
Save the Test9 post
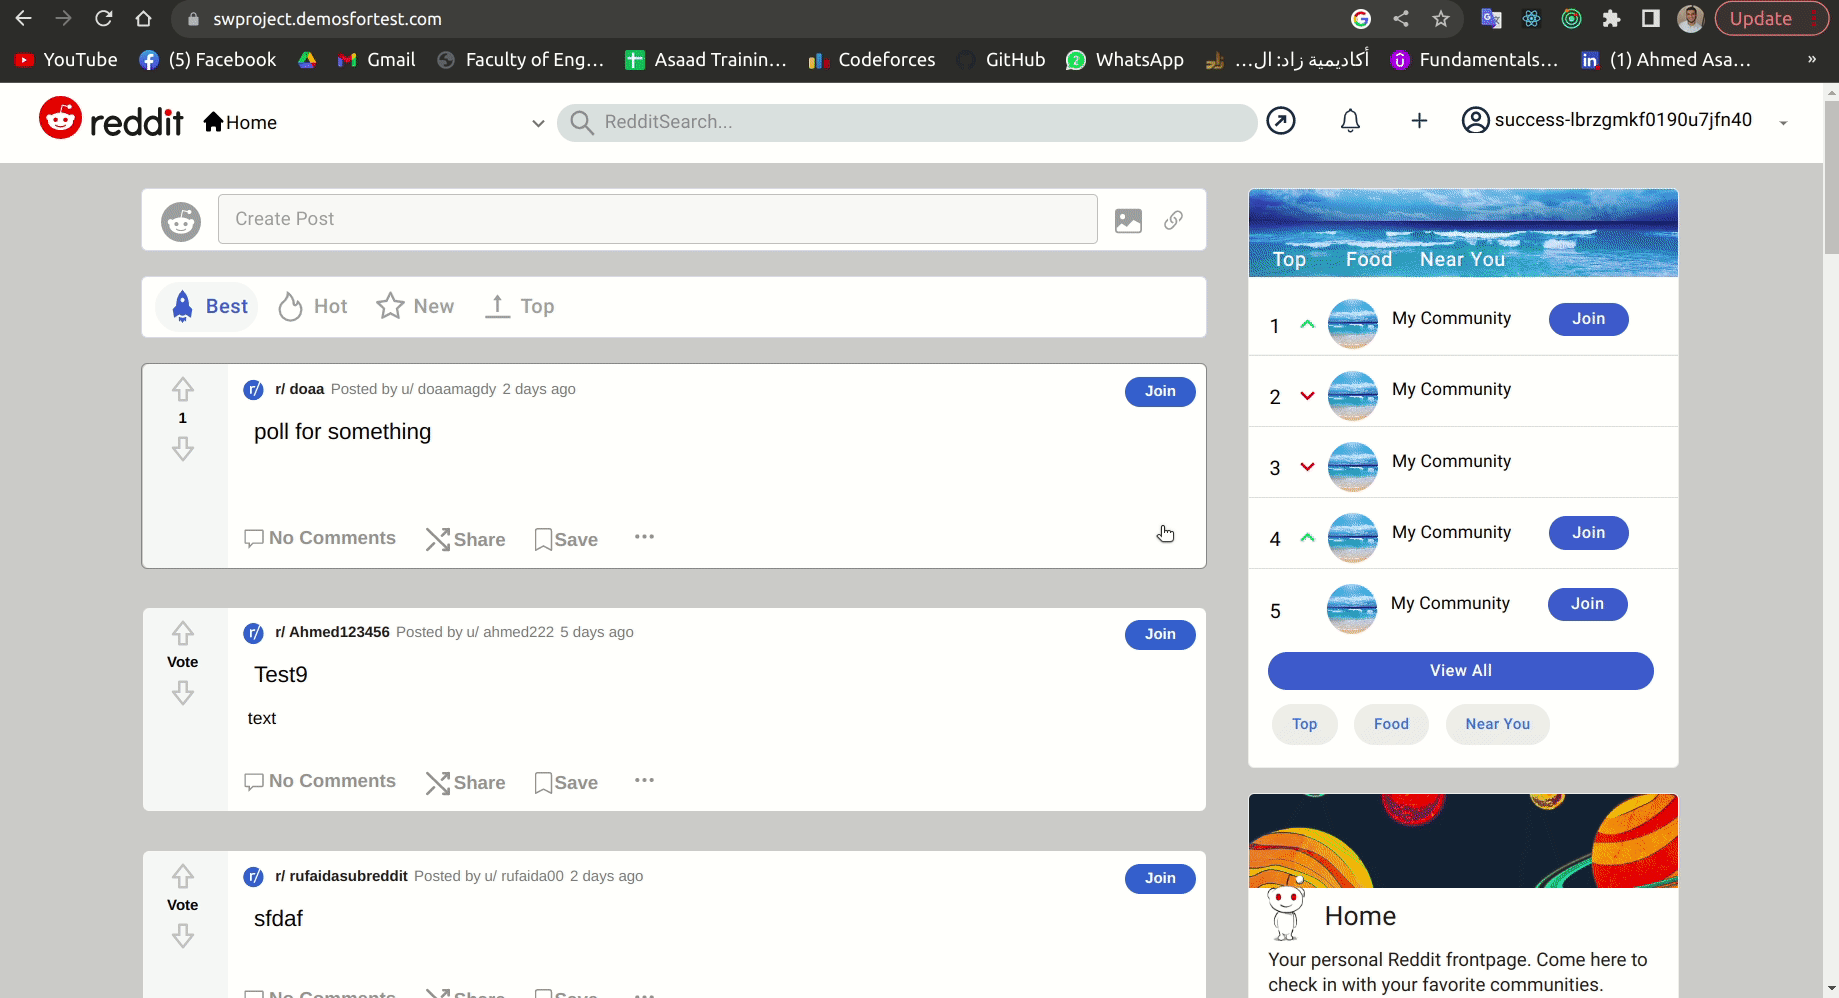point(566,783)
